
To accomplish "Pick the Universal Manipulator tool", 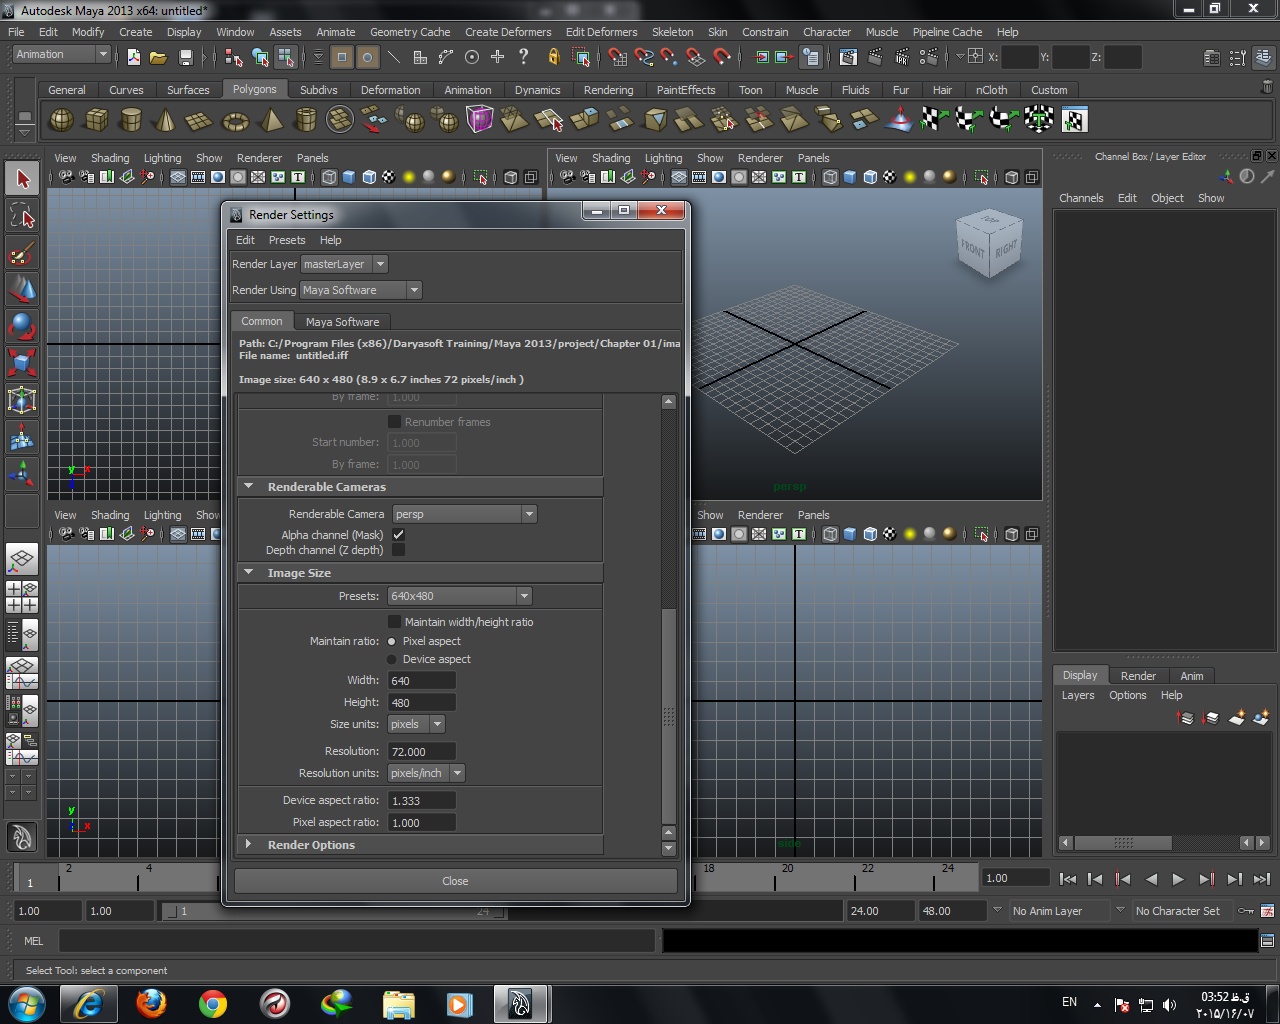I will 22,399.
